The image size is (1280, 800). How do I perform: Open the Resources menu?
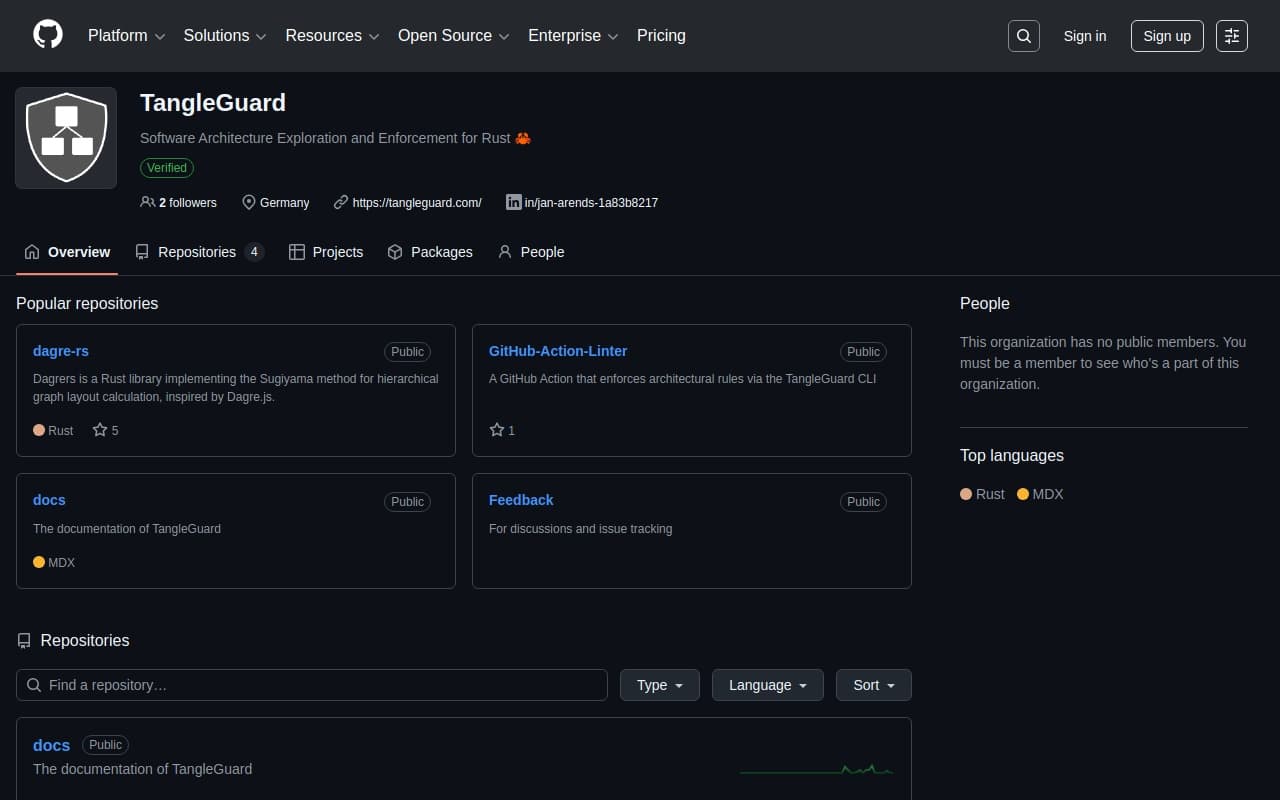(x=331, y=35)
